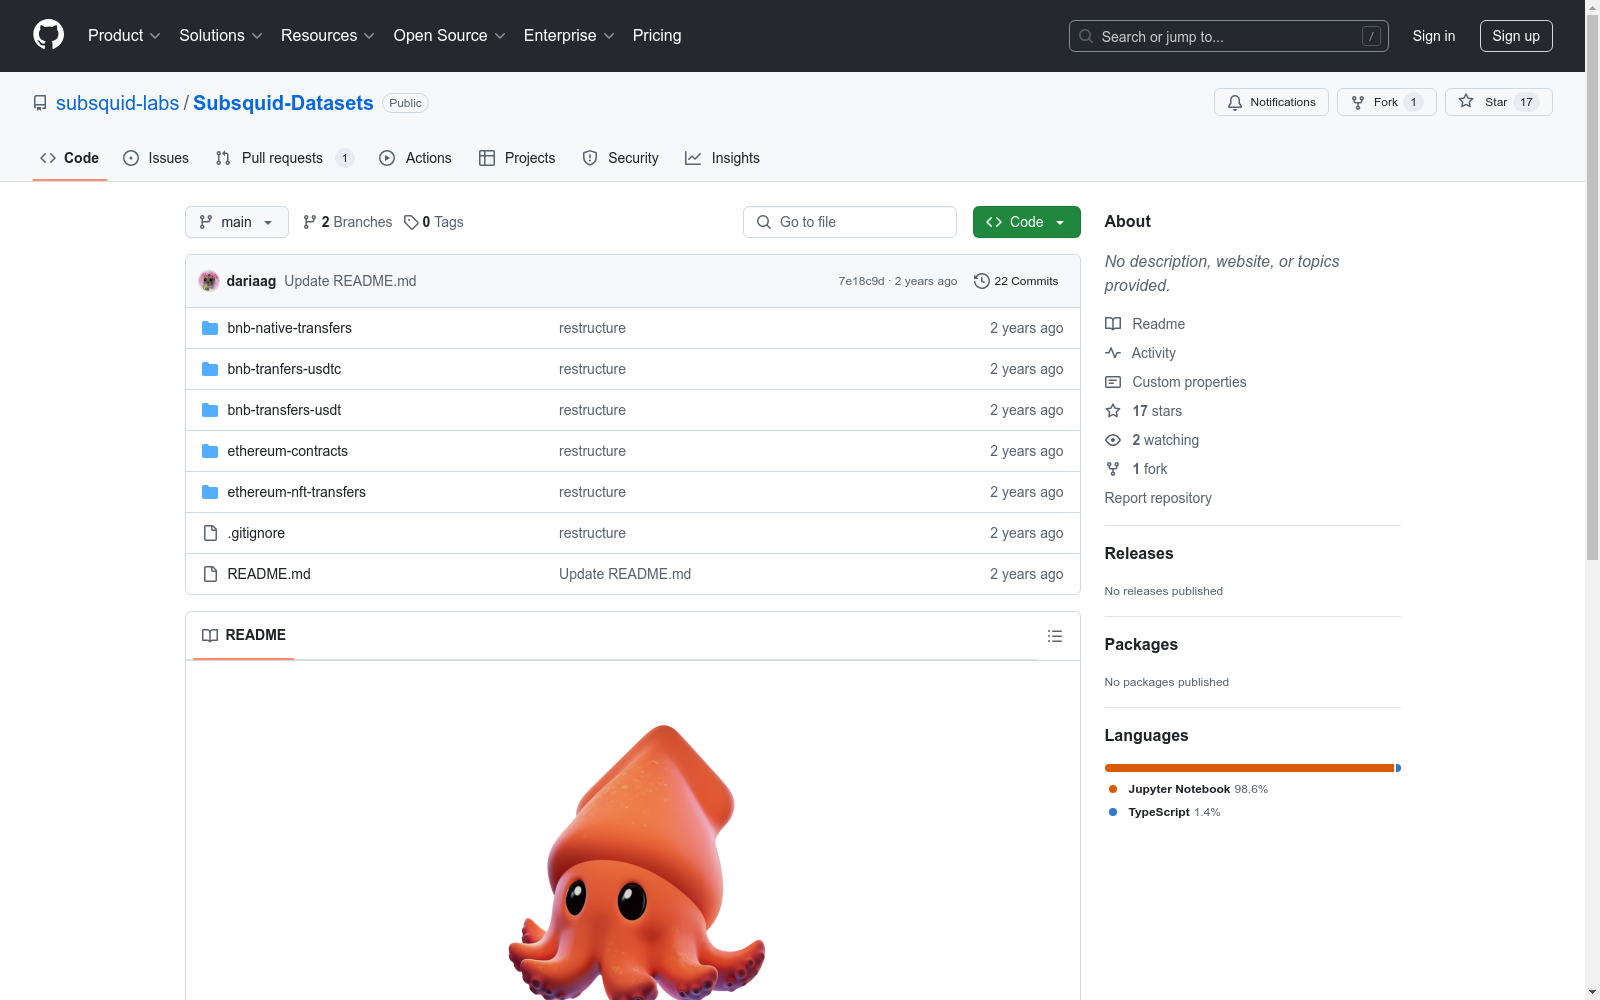Open the Pricing link
This screenshot has height=1000, width=1600.
(657, 36)
